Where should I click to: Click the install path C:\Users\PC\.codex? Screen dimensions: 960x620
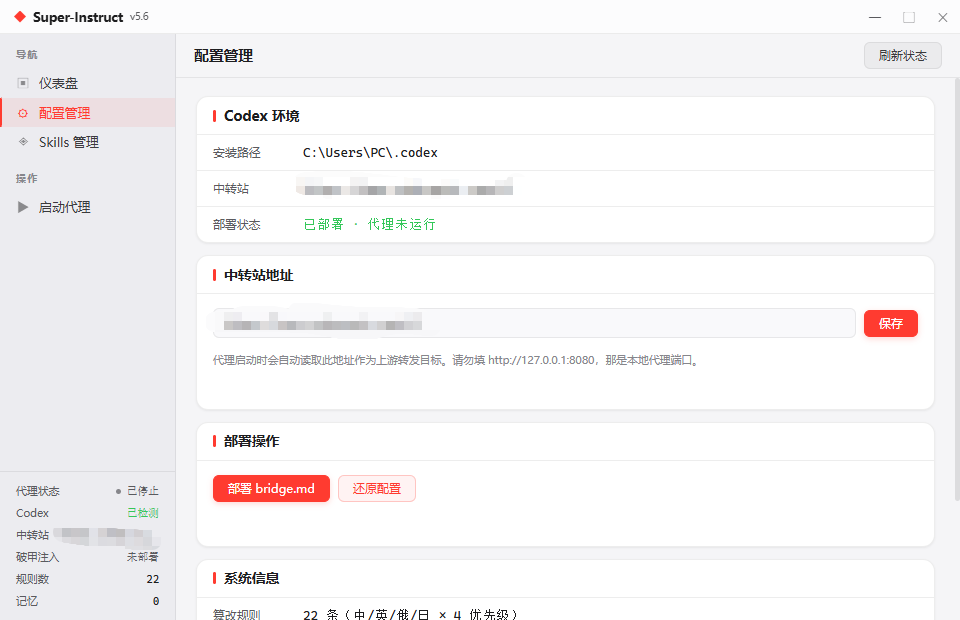pos(370,153)
